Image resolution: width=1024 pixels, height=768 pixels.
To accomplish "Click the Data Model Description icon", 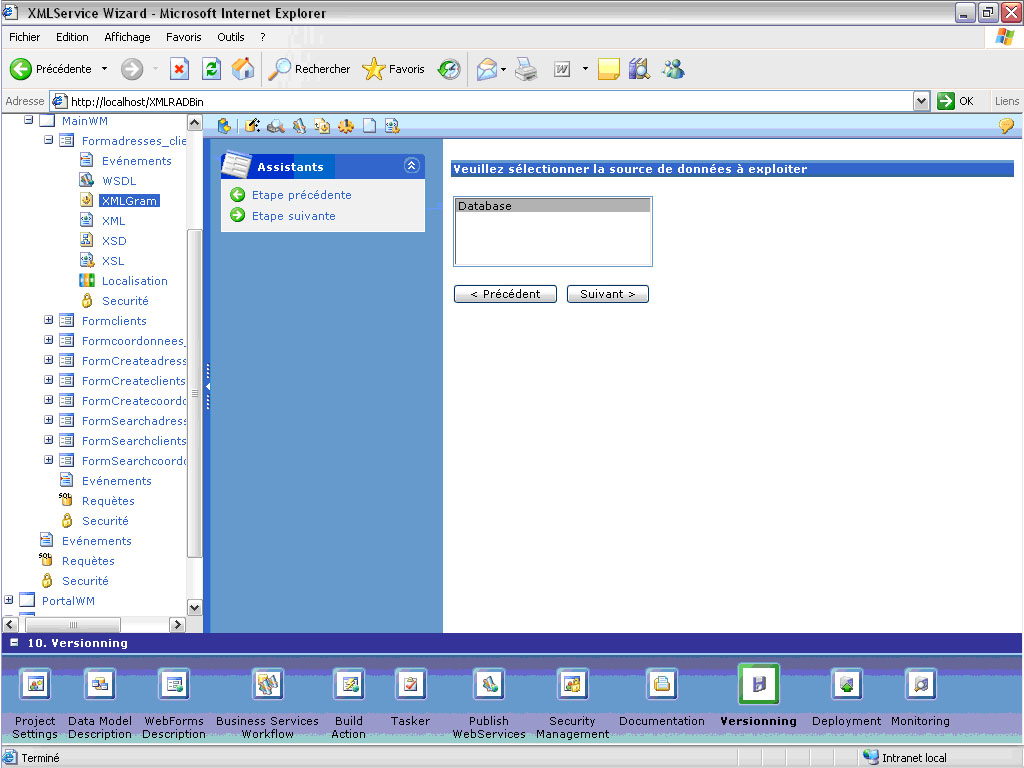I will pos(100,684).
